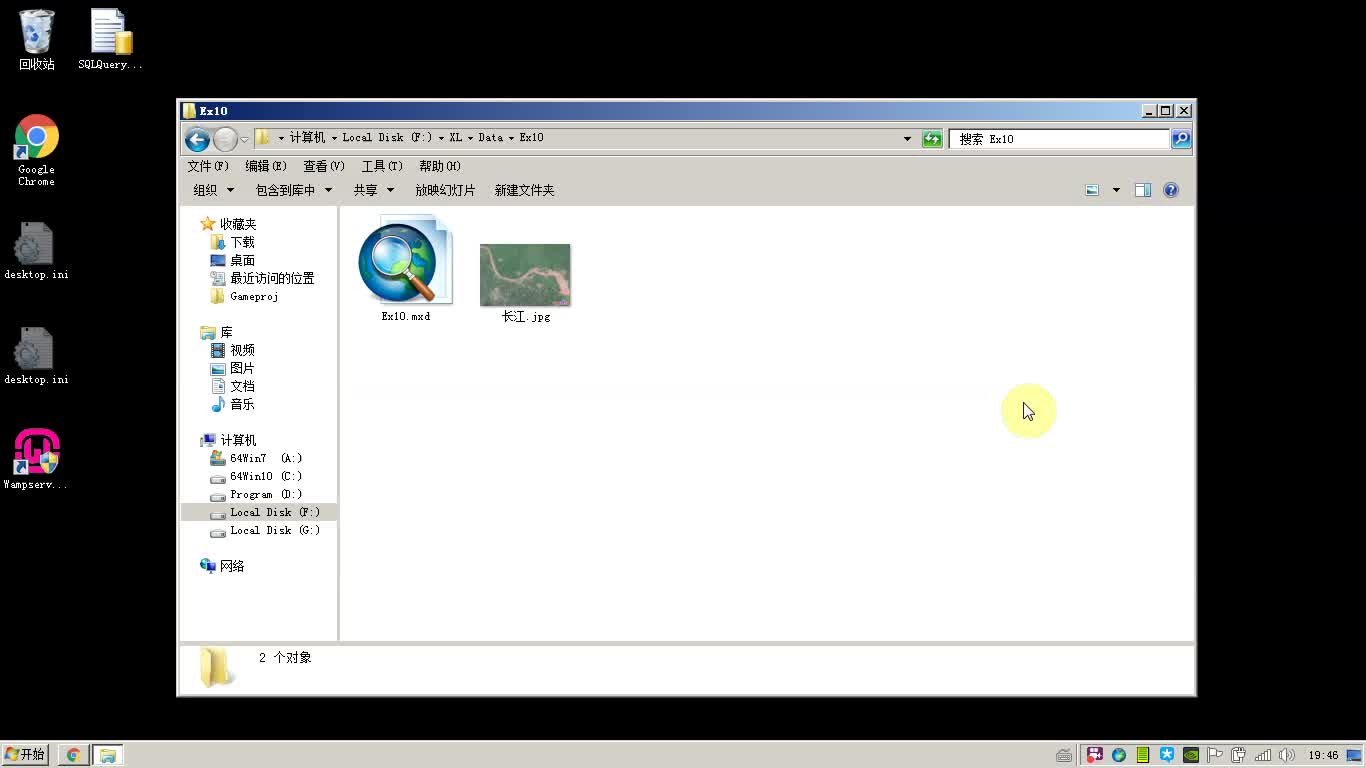This screenshot has width=1366, height=768.
Task: Launch Google Chrome from the desktop
Action: point(35,135)
